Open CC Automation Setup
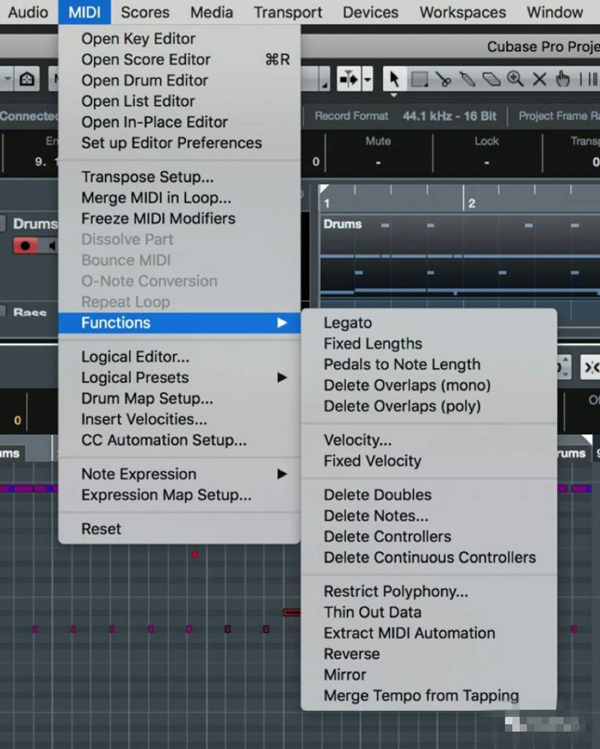 click(179, 440)
